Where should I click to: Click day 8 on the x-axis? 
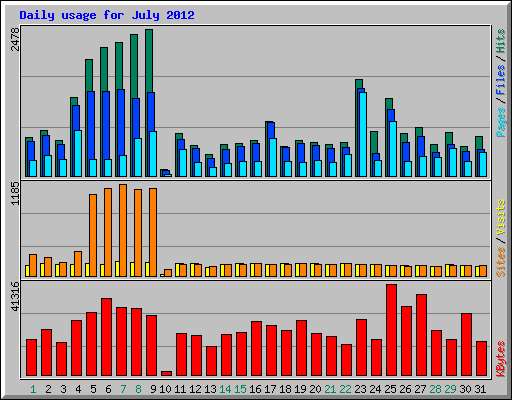click(x=138, y=389)
